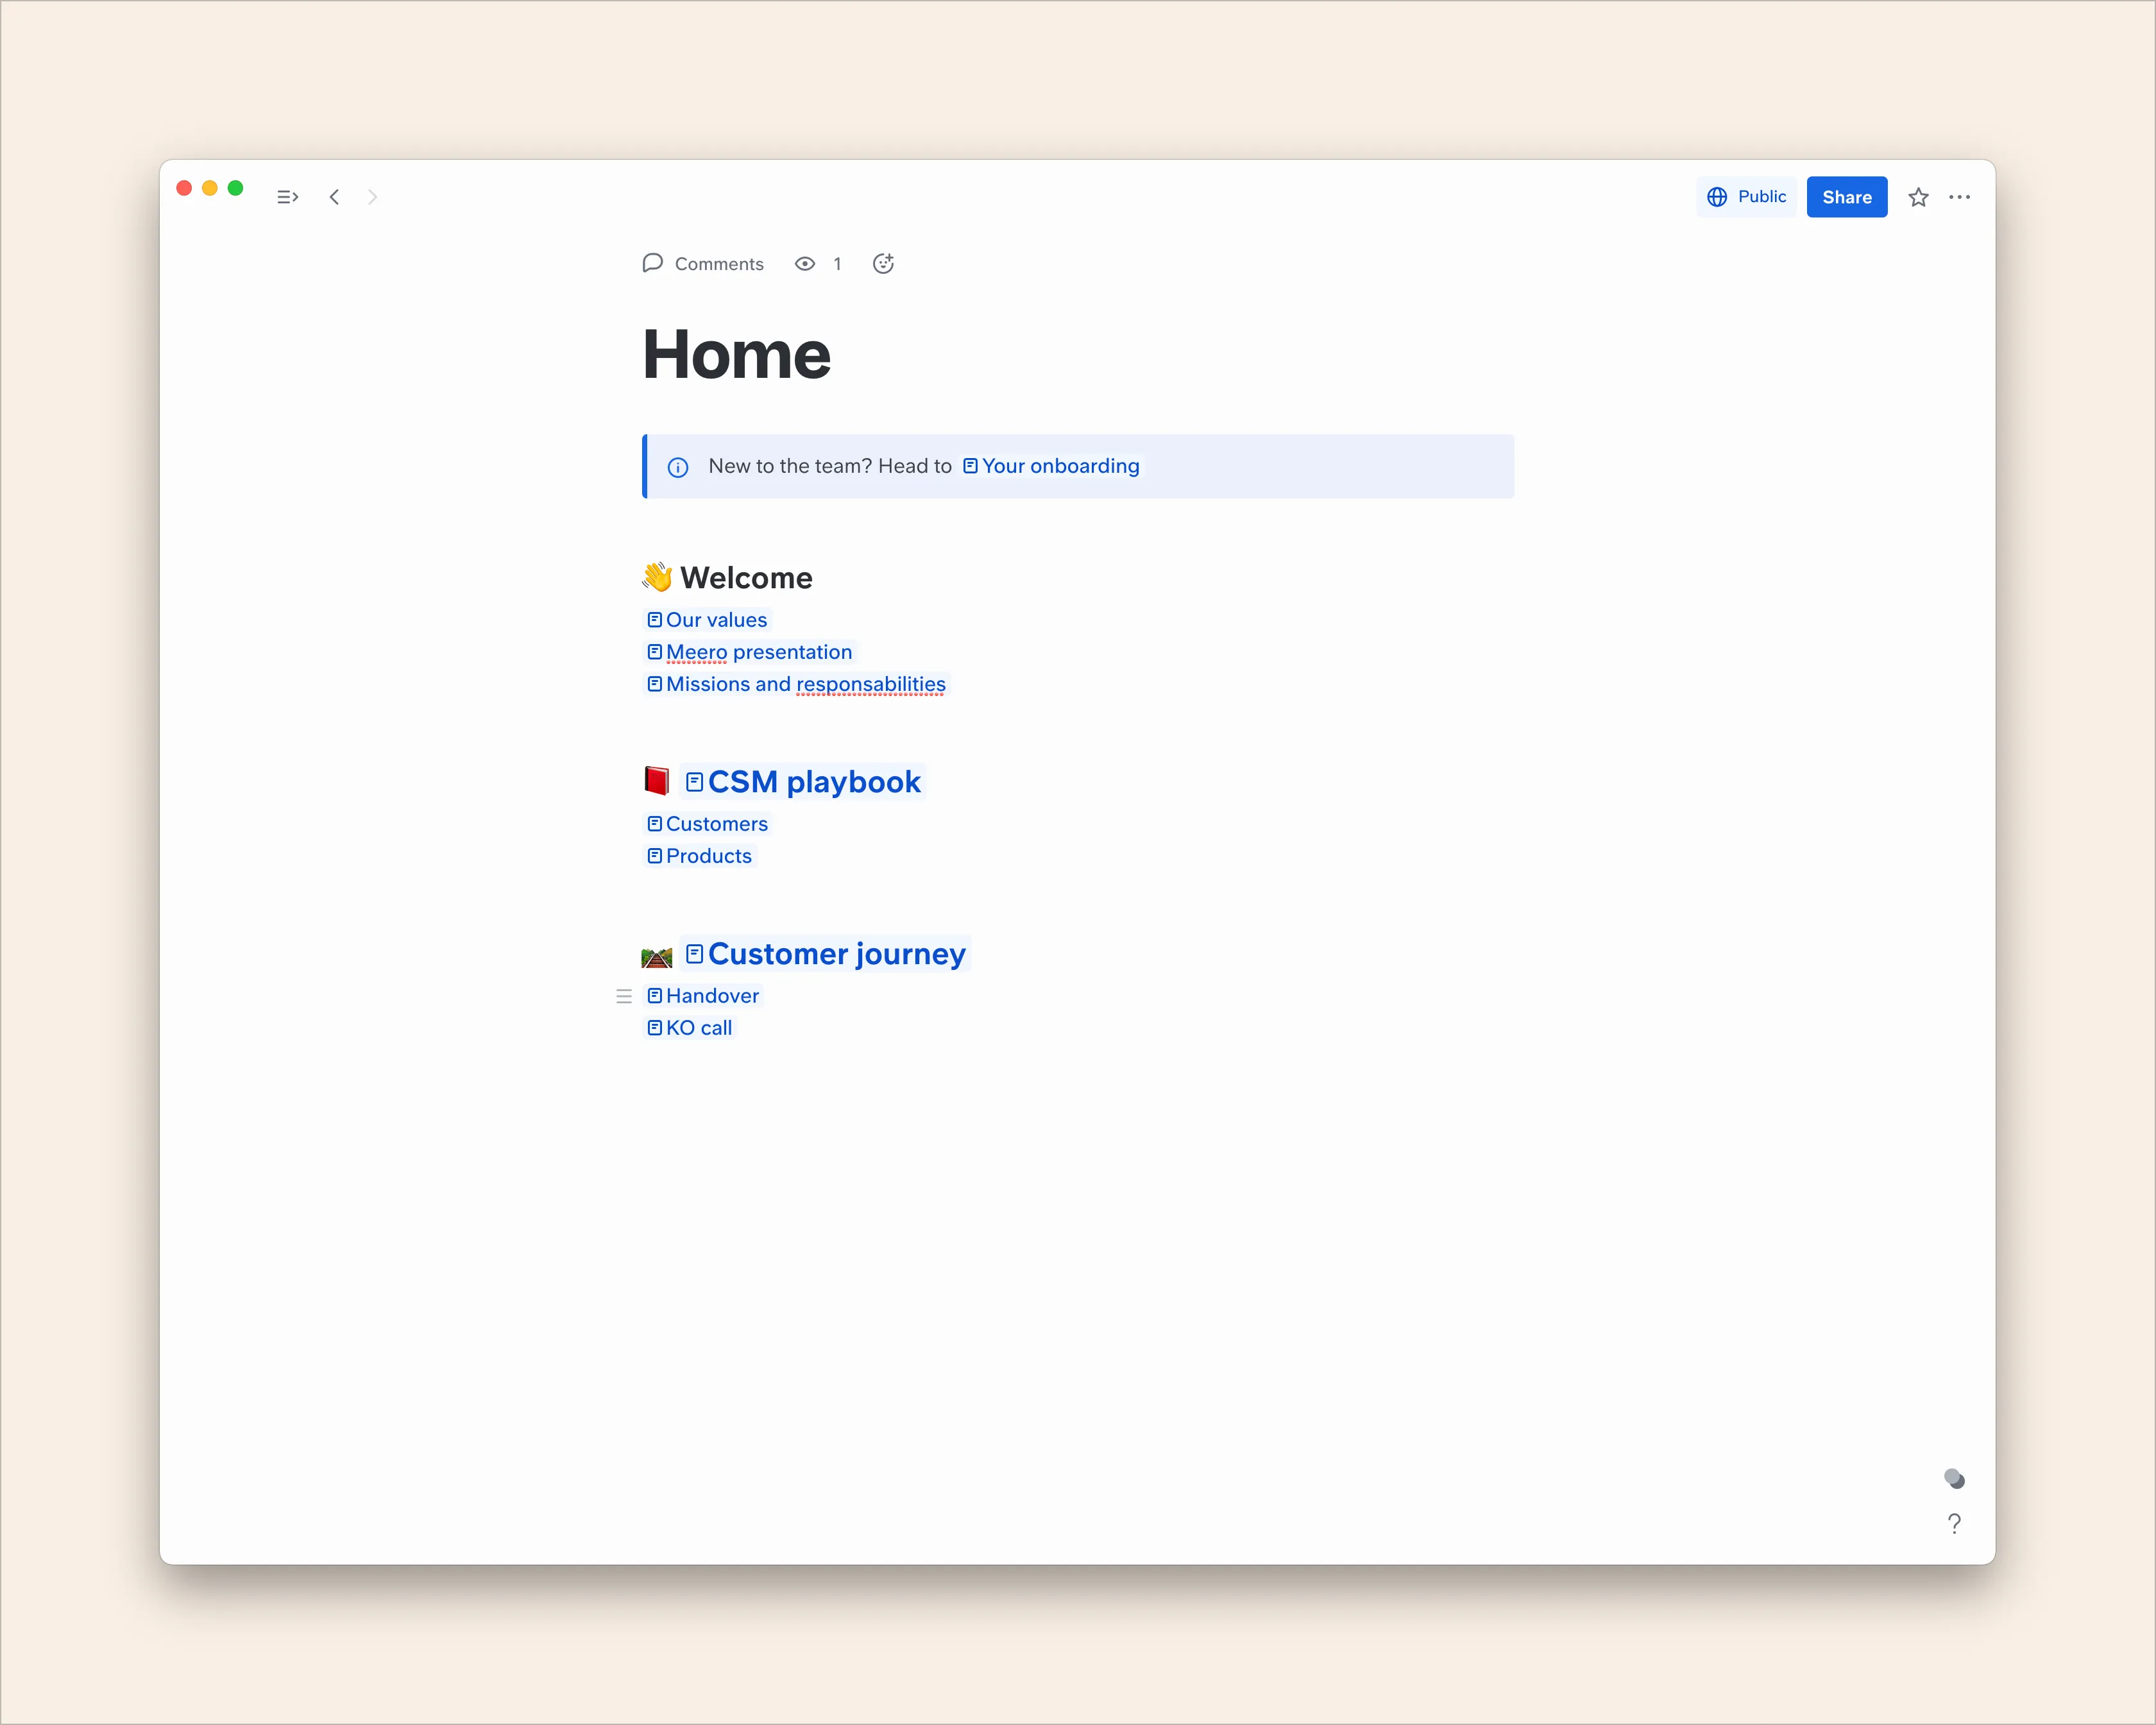Open the Customers page
The width and height of the screenshot is (2156, 1725).
(708, 824)
